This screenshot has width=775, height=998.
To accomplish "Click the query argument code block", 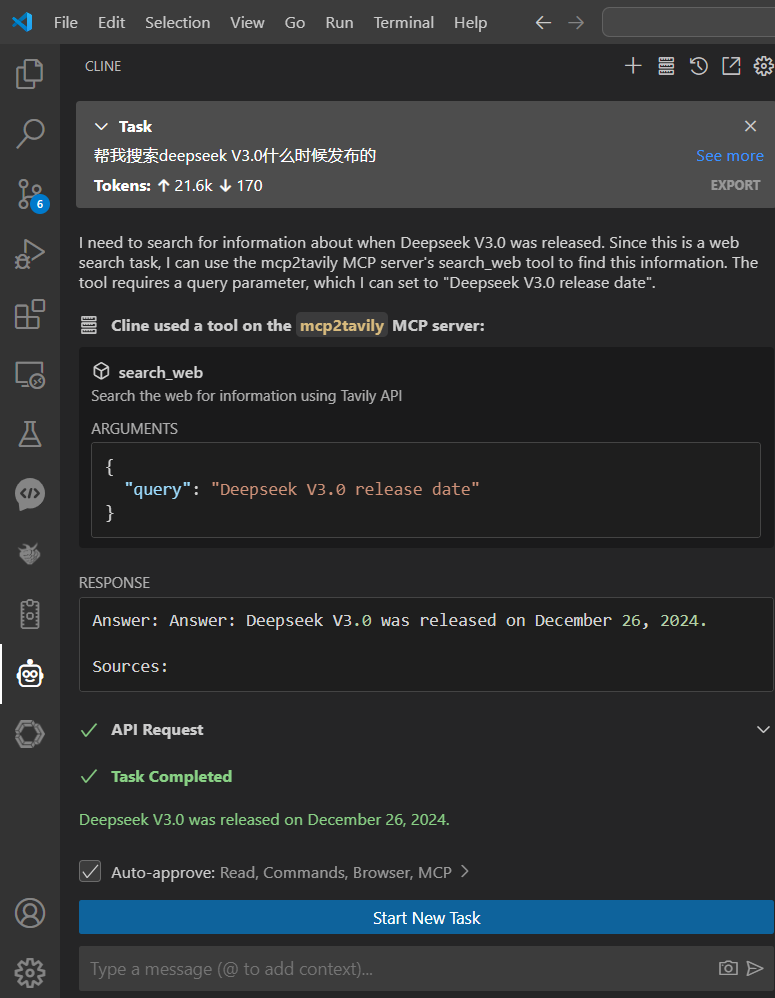I will pyautogui.click(x=426, y=489).
